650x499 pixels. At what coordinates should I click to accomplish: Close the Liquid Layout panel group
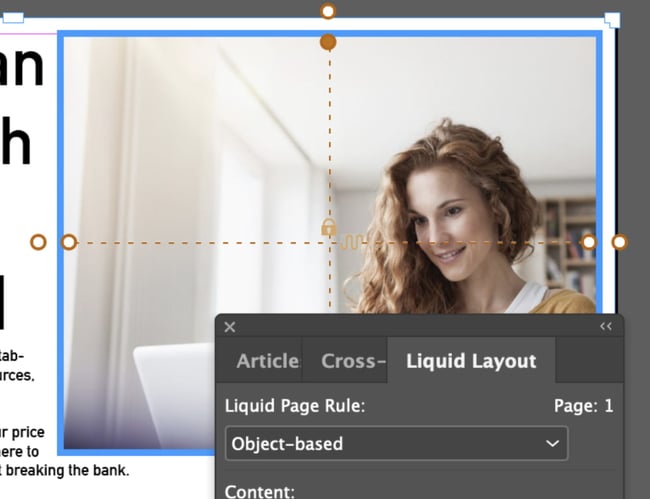point(230,327)
